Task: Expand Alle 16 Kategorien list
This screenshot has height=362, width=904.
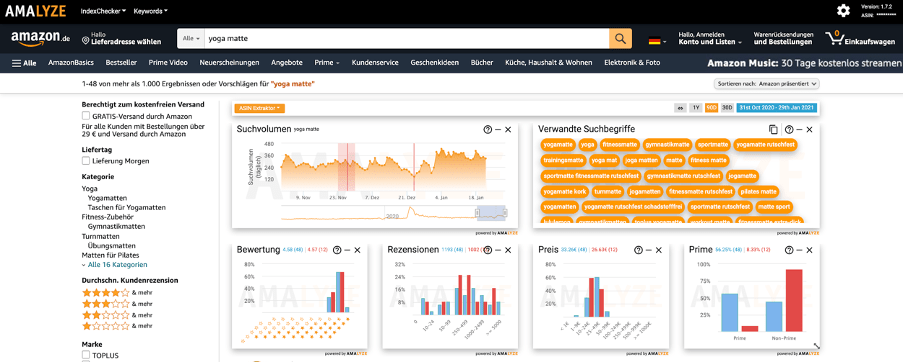Action: (114, 265)
